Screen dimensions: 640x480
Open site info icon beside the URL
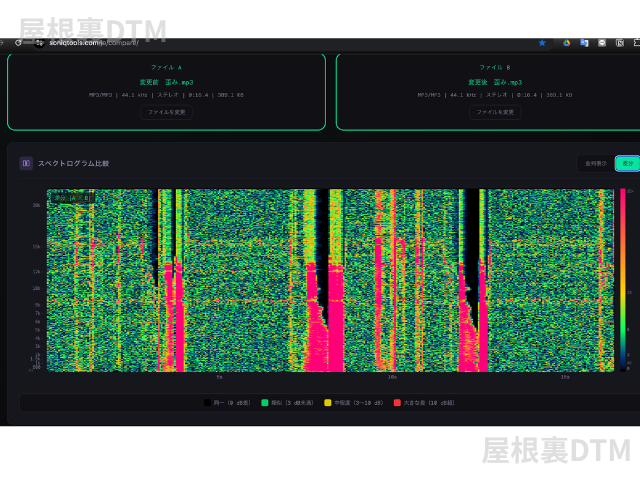40,43
